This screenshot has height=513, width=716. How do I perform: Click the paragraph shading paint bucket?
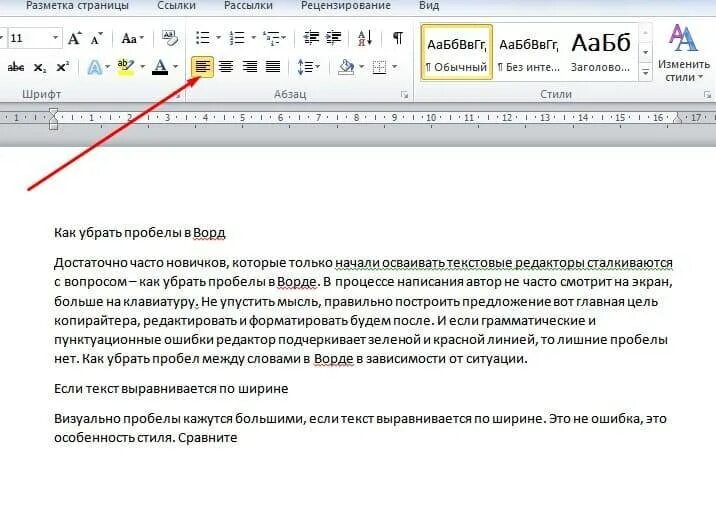347,67
